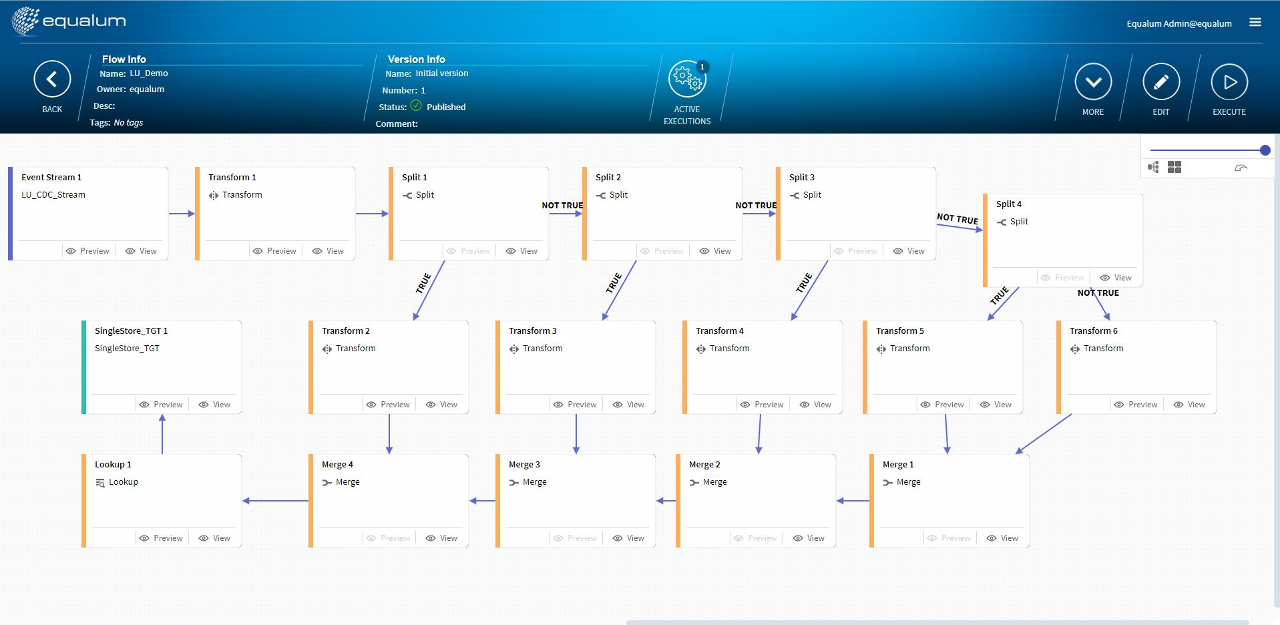The image size is (1280, 625).
Task: Click the EDIT pencil icon
Action: (1161, 81)
